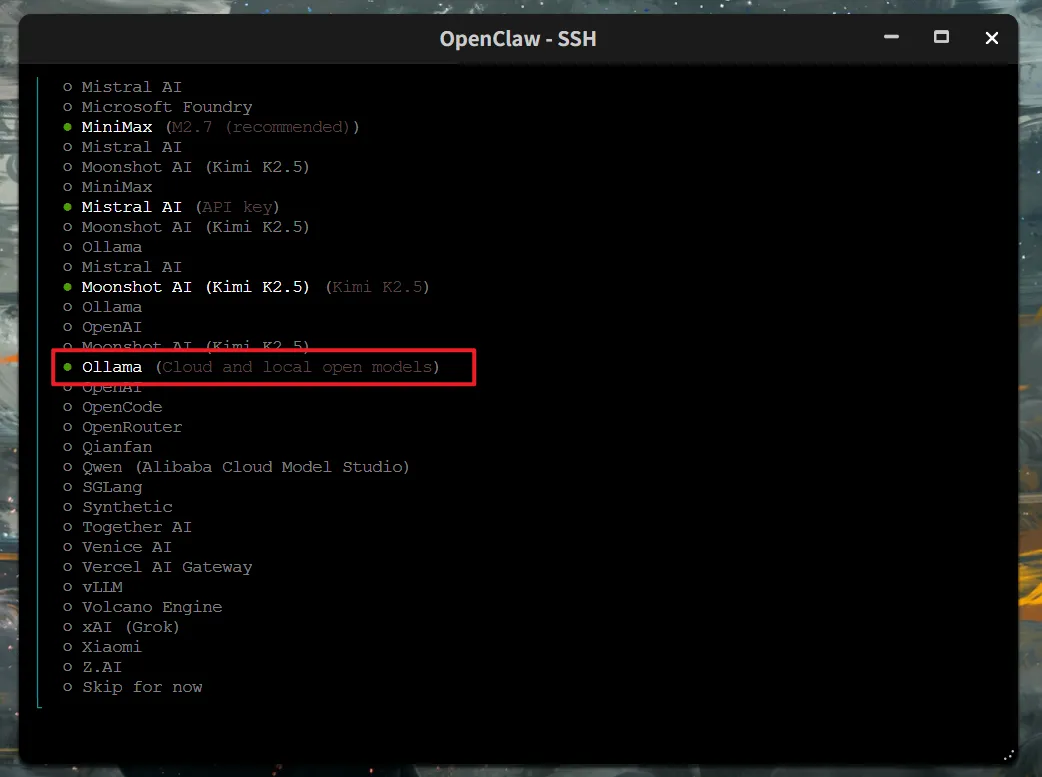The width and height of the screenshot is (1042, 777).
Task: Pick the vLLM provider
Action: tap(93, 587)
